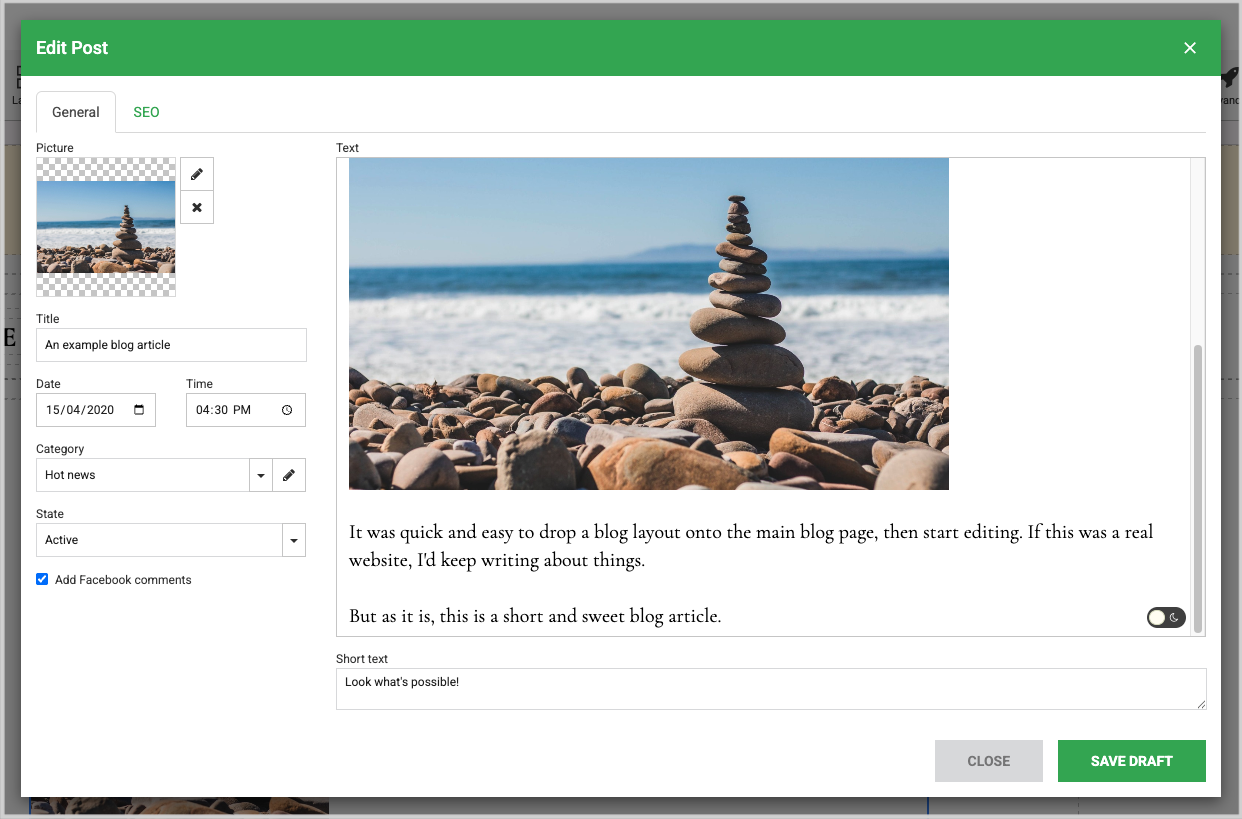Viewport: 1242px width, 819px height.
Task: Click the pencil icon to edit picture
Action: [197, 174]
